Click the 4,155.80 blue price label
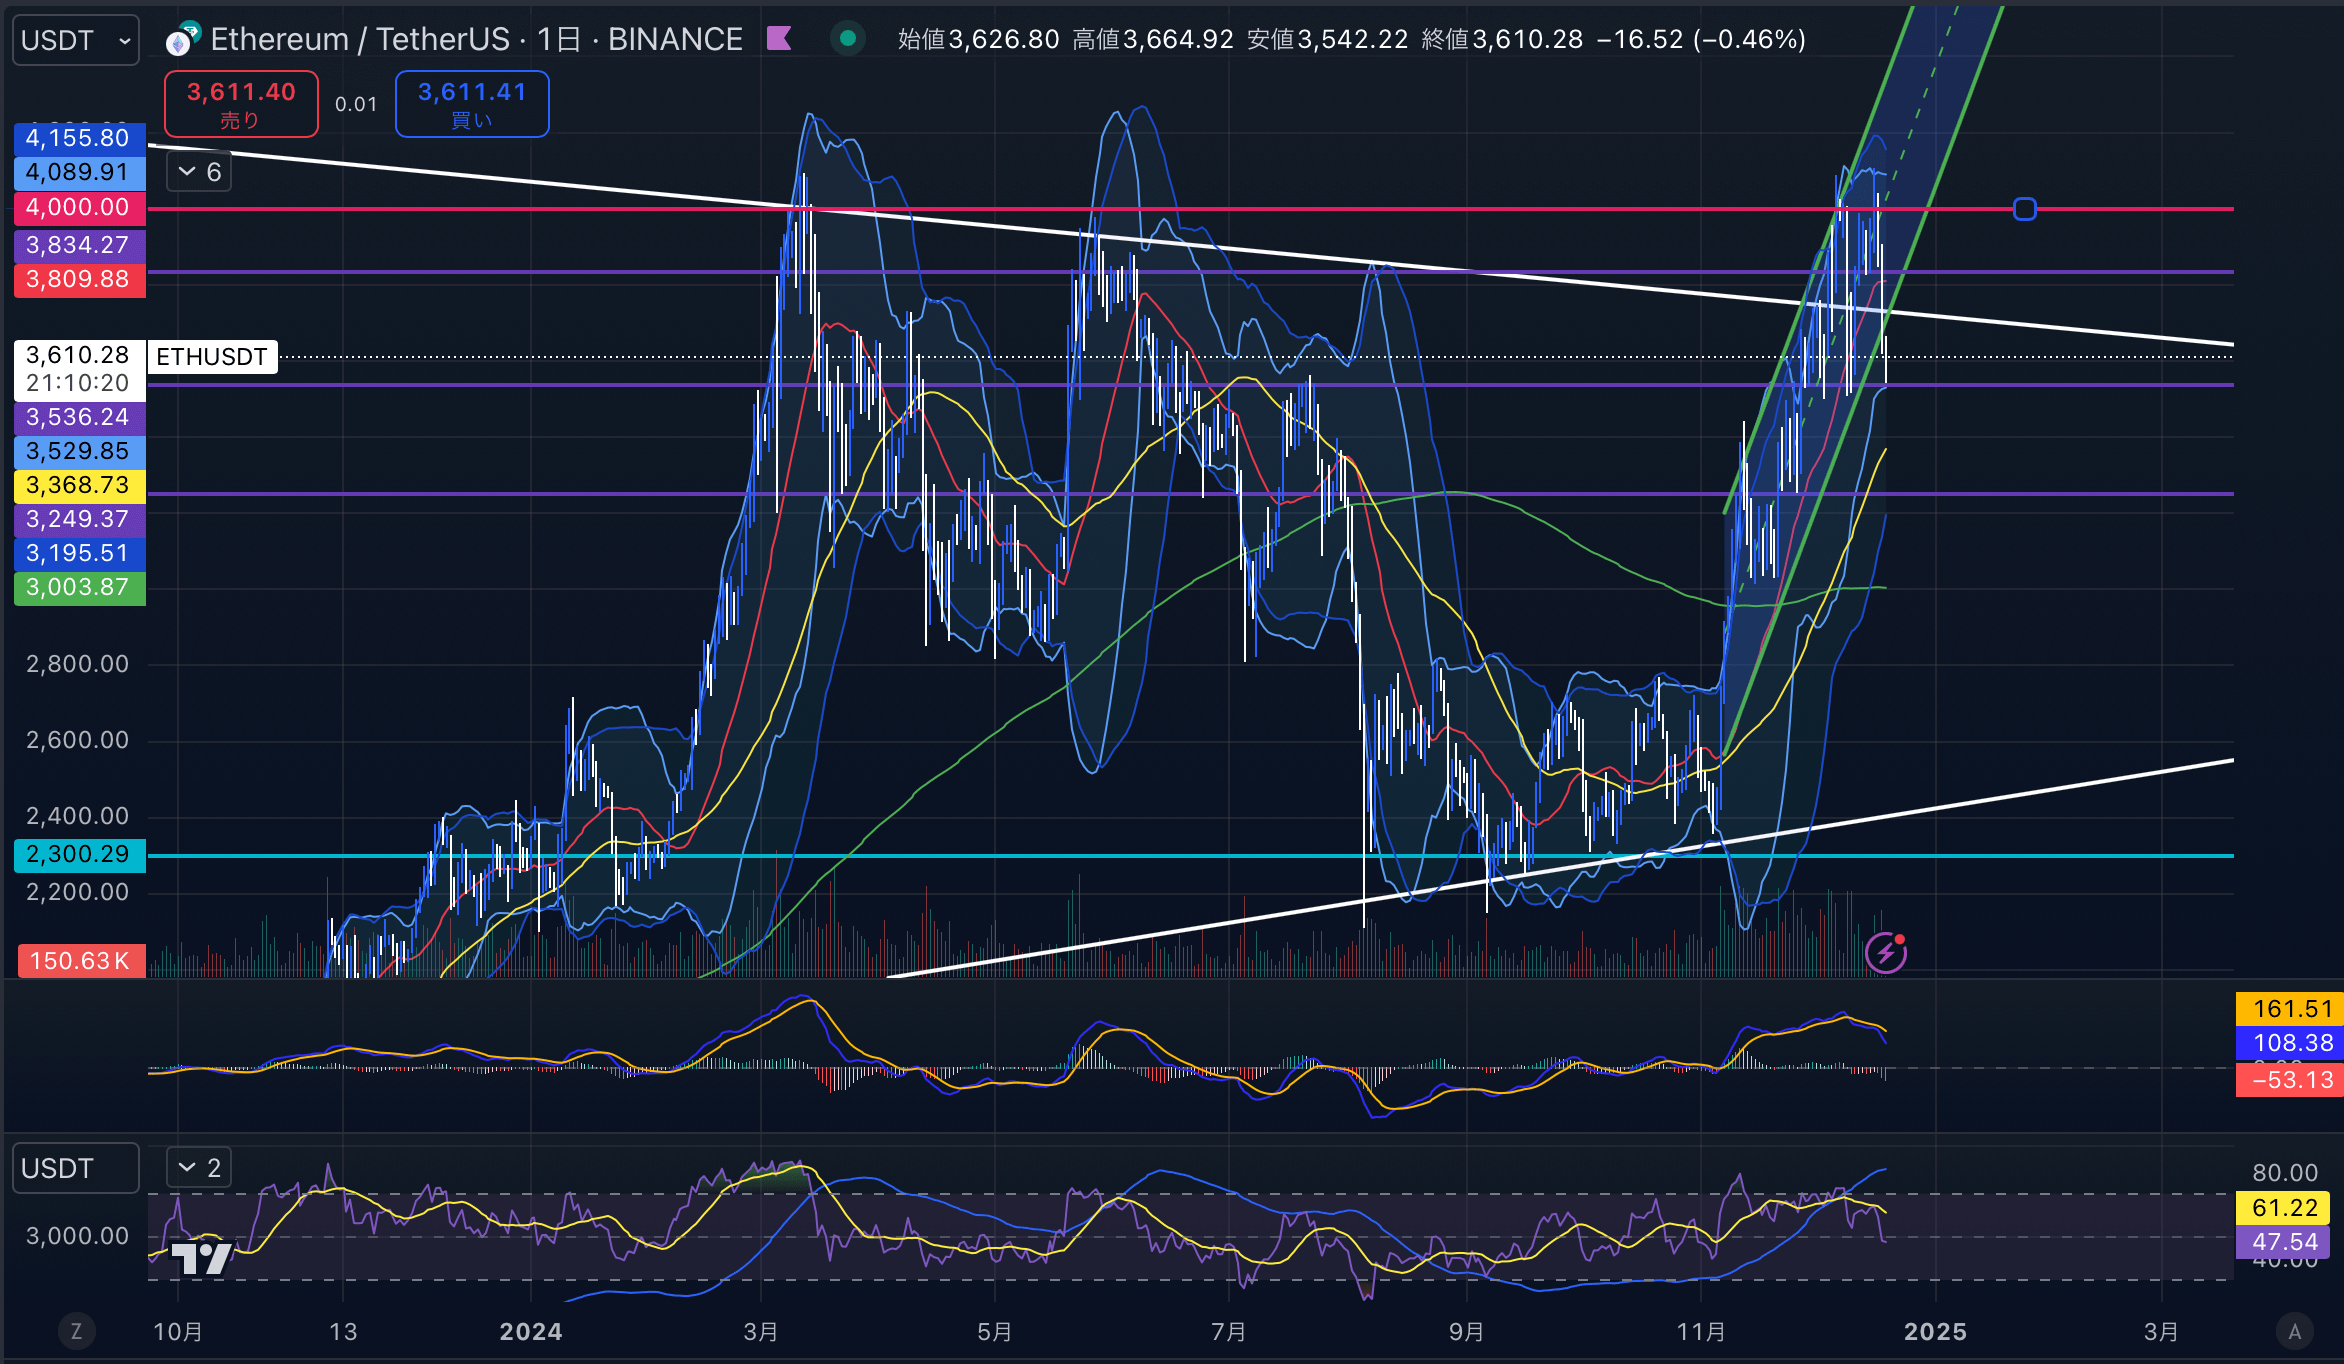Image resolution: width=2344 pixels, height=1364 pixels. pyautogui.click(x=80, y=138)
